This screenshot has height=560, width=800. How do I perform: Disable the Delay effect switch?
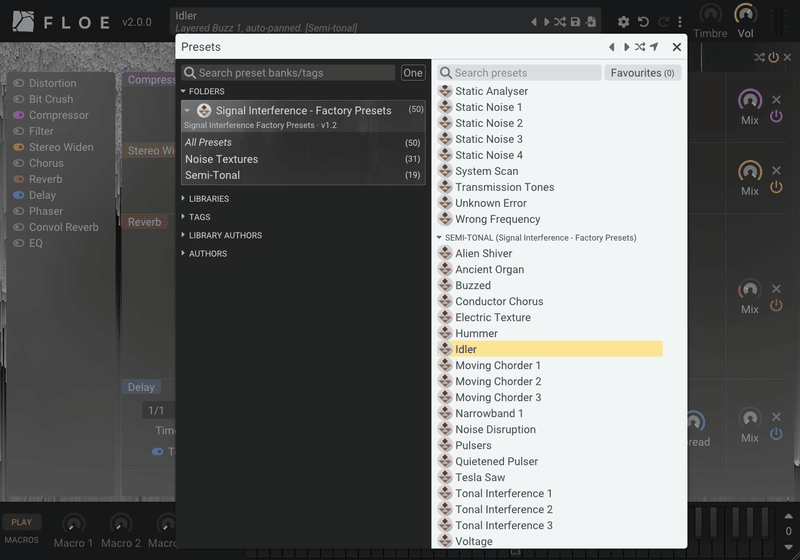[19, 195]
